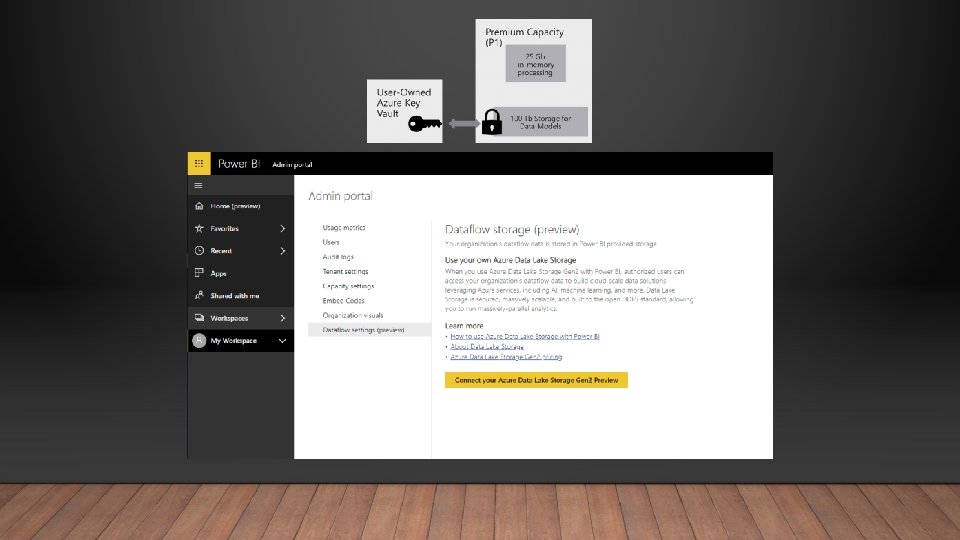This screenshot has width=960, height=540.
Task: Click the Recent clock icon
Action: pos(199,250)
